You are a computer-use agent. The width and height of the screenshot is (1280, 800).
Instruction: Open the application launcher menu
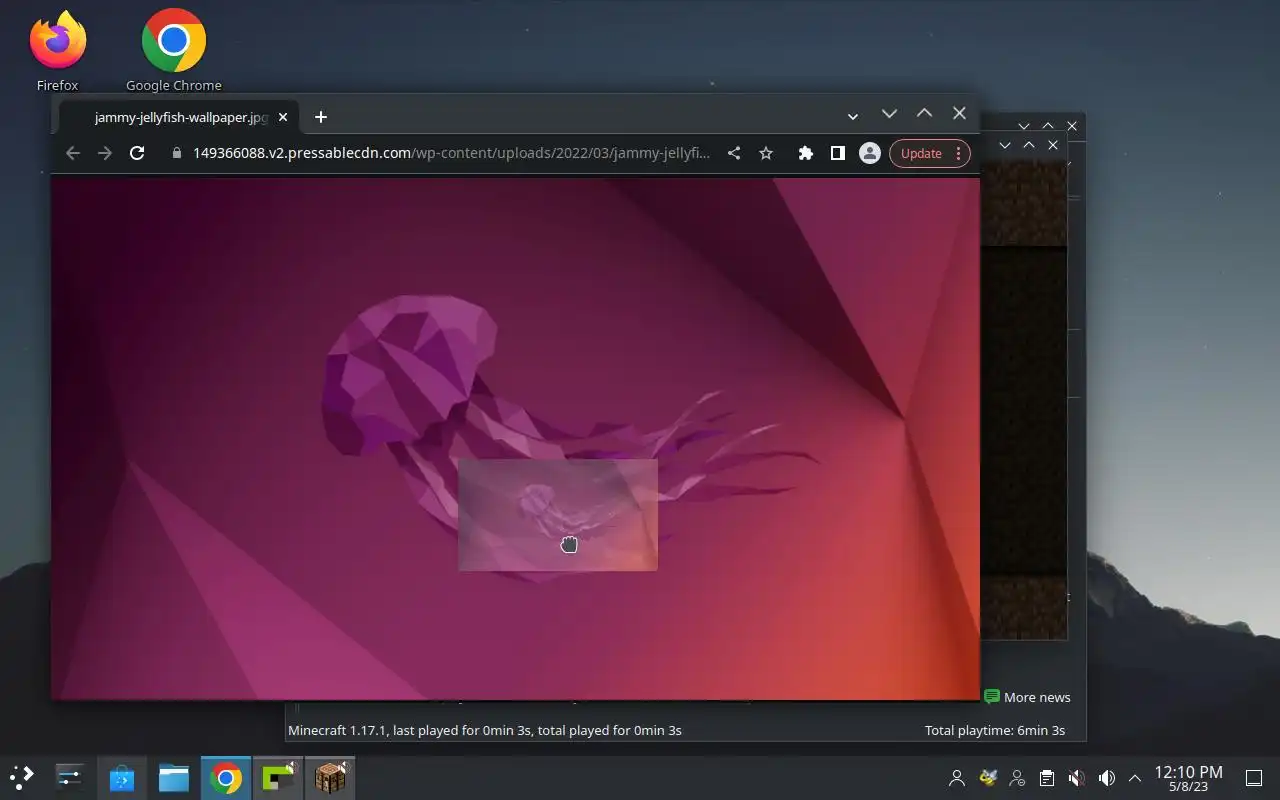[x=22, y=777]
